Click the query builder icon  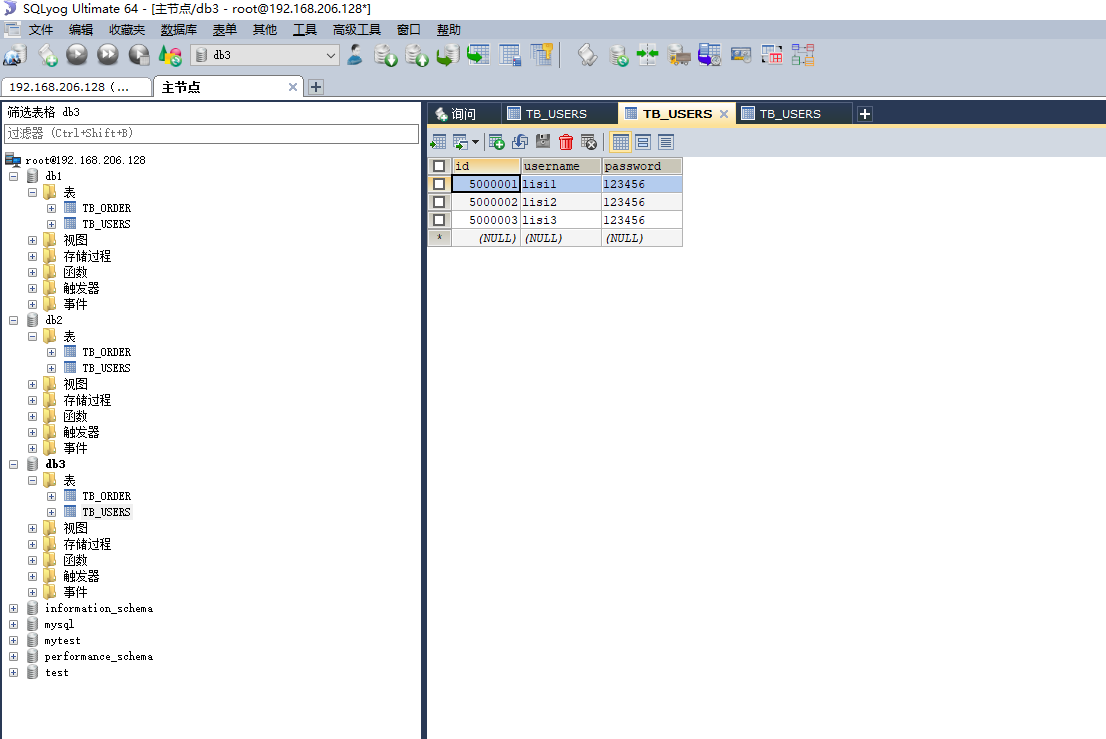pos(741,55)
